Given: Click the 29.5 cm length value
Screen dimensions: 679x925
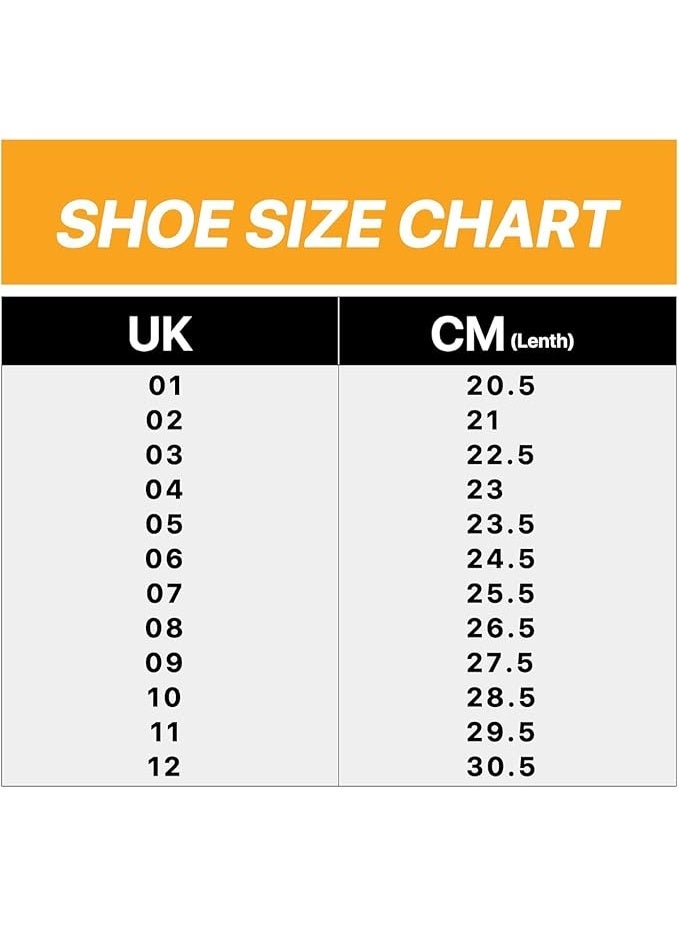Looking at the screenshot, I should pyautogui.click(x=501, y=732).
